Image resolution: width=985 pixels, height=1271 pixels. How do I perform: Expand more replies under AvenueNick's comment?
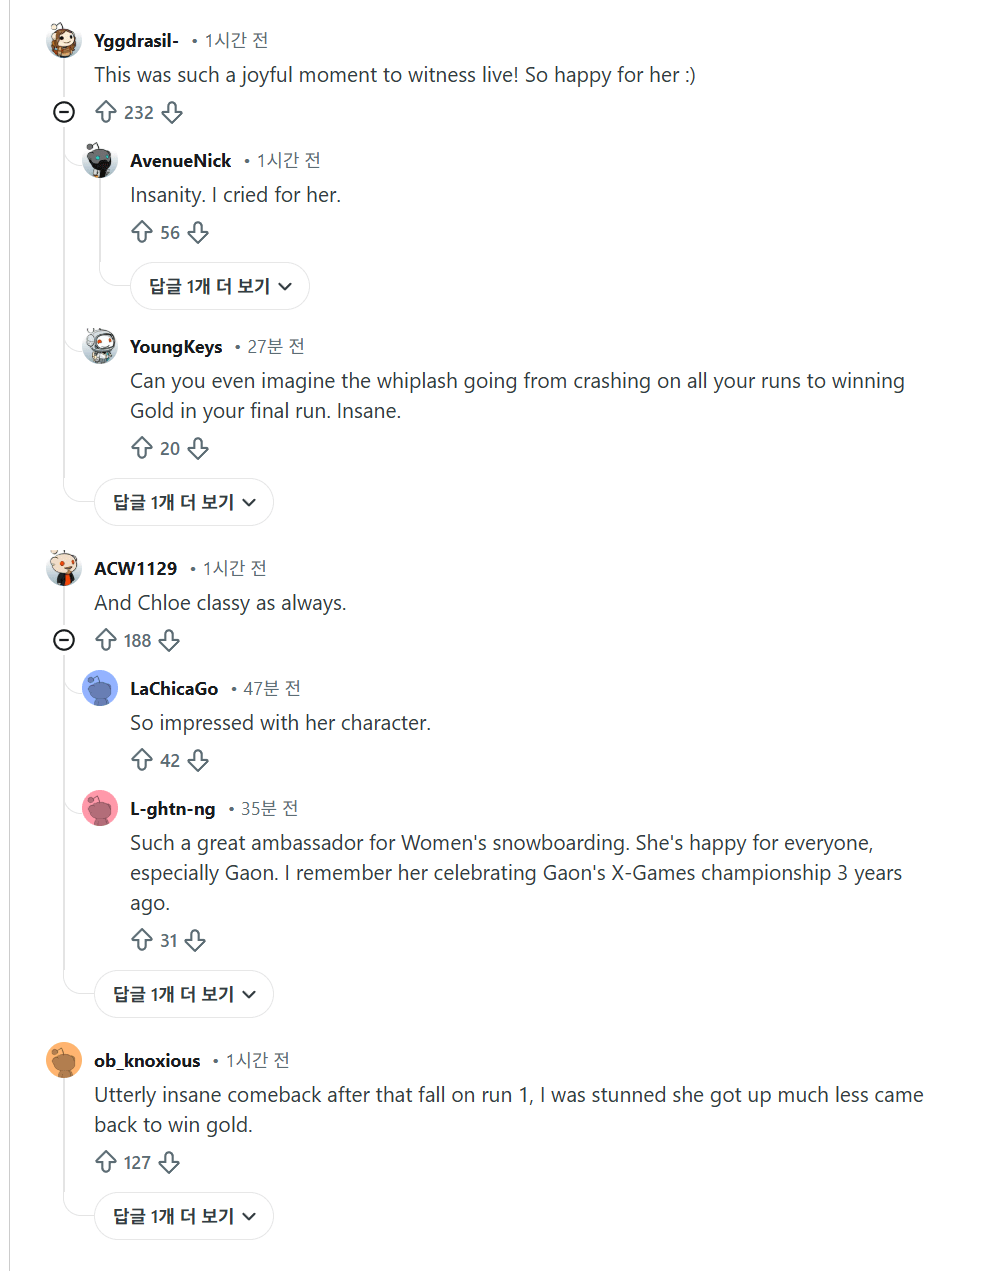click(219, 285)
